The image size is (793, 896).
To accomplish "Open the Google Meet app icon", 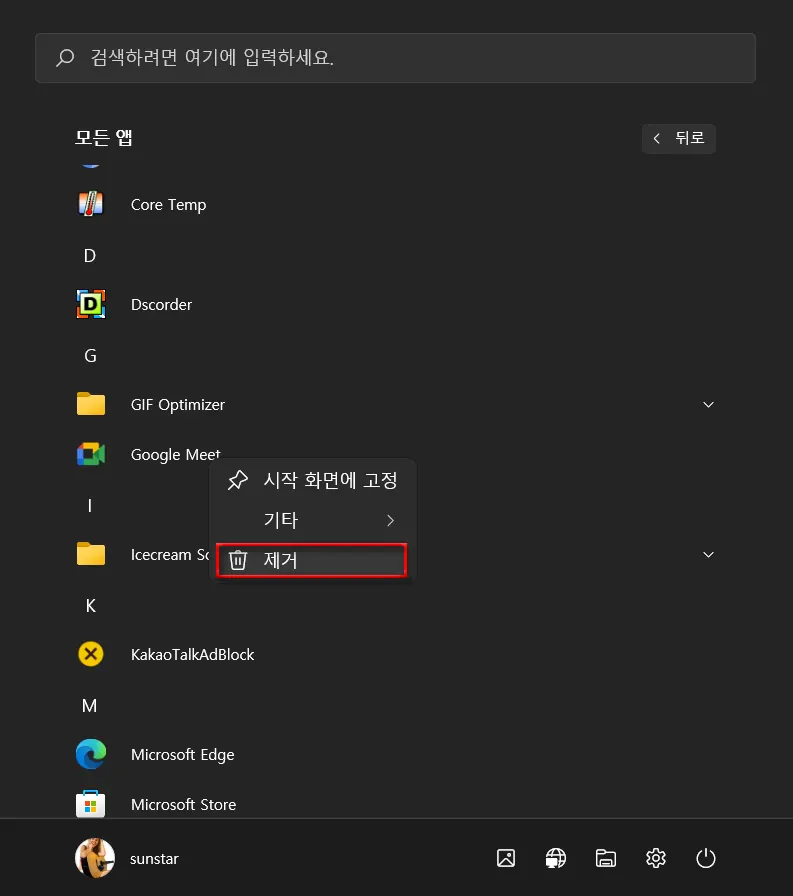I will [91, 454].
